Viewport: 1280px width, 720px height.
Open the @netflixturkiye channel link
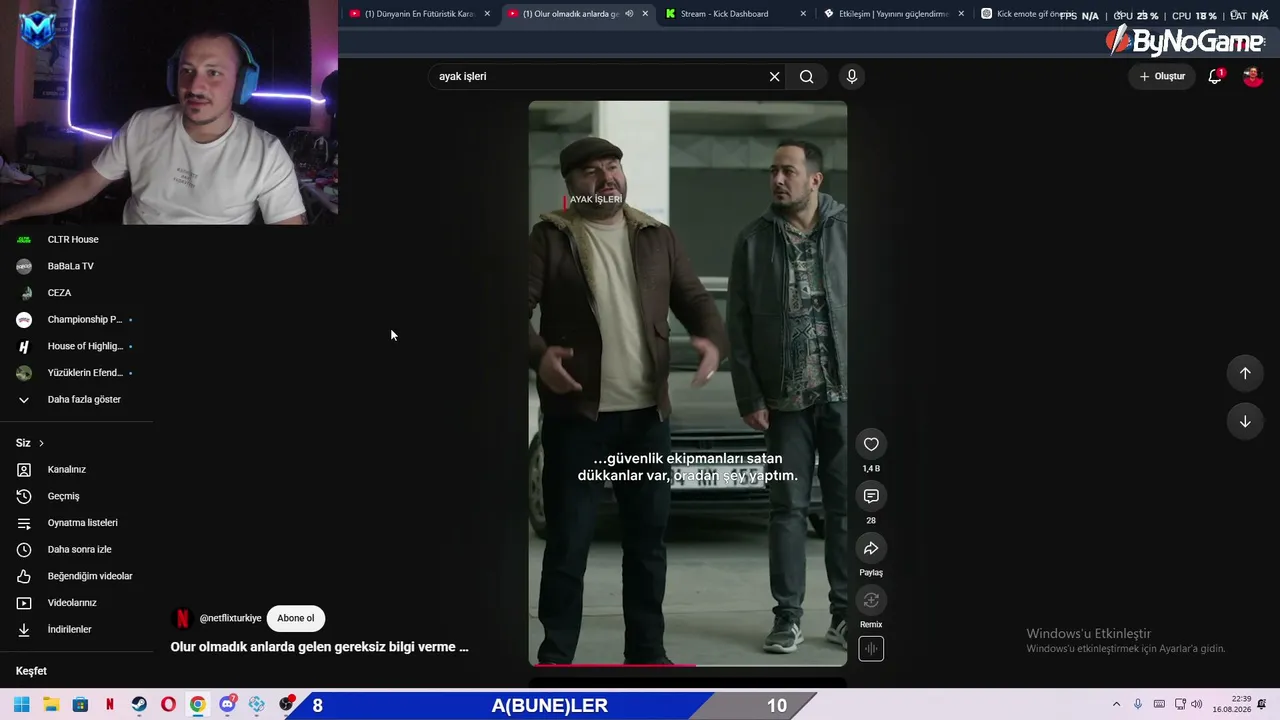(x=230, y=618)
